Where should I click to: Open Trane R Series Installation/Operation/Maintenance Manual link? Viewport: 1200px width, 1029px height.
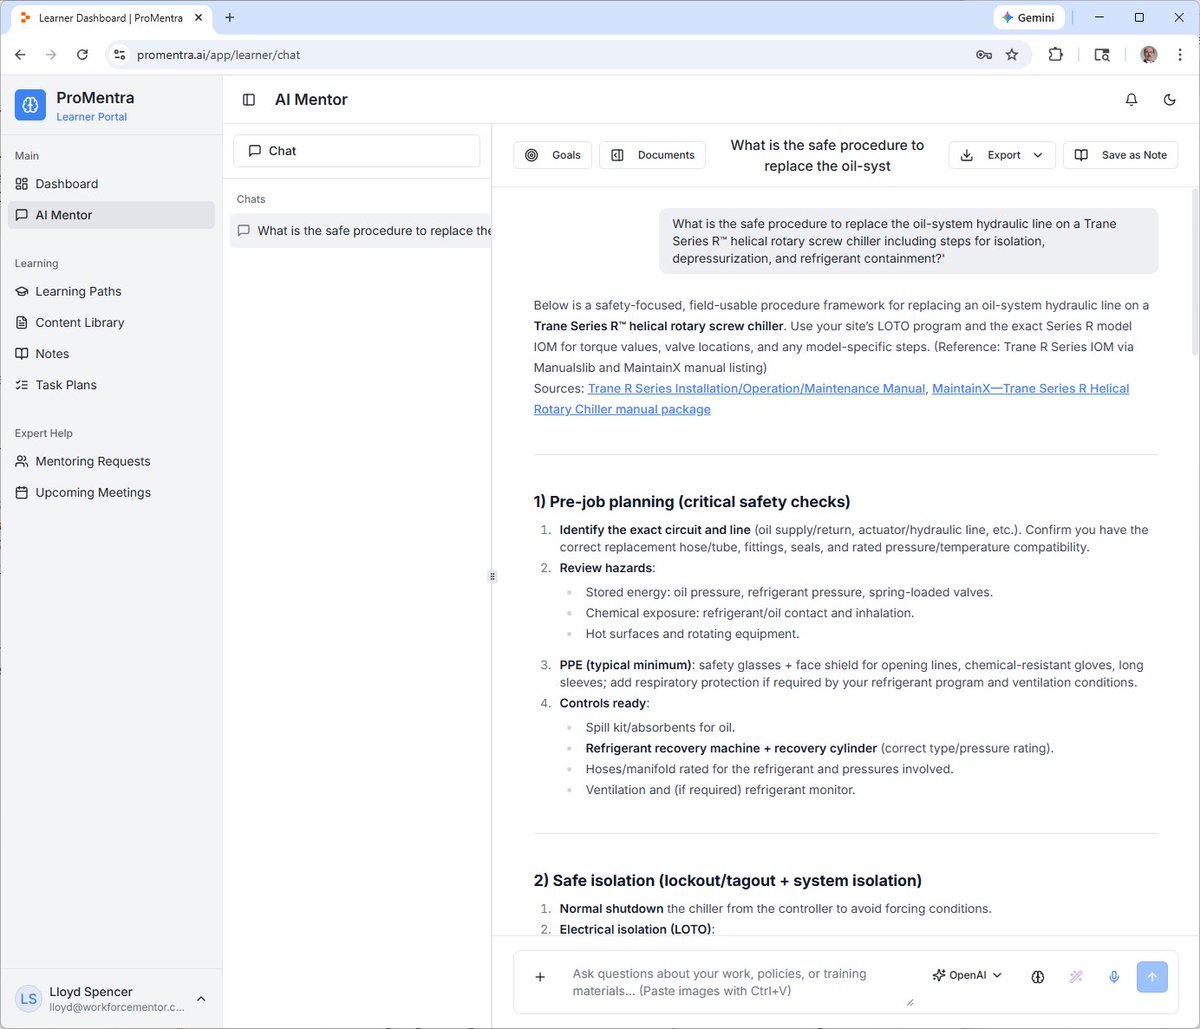pos(756,389)
